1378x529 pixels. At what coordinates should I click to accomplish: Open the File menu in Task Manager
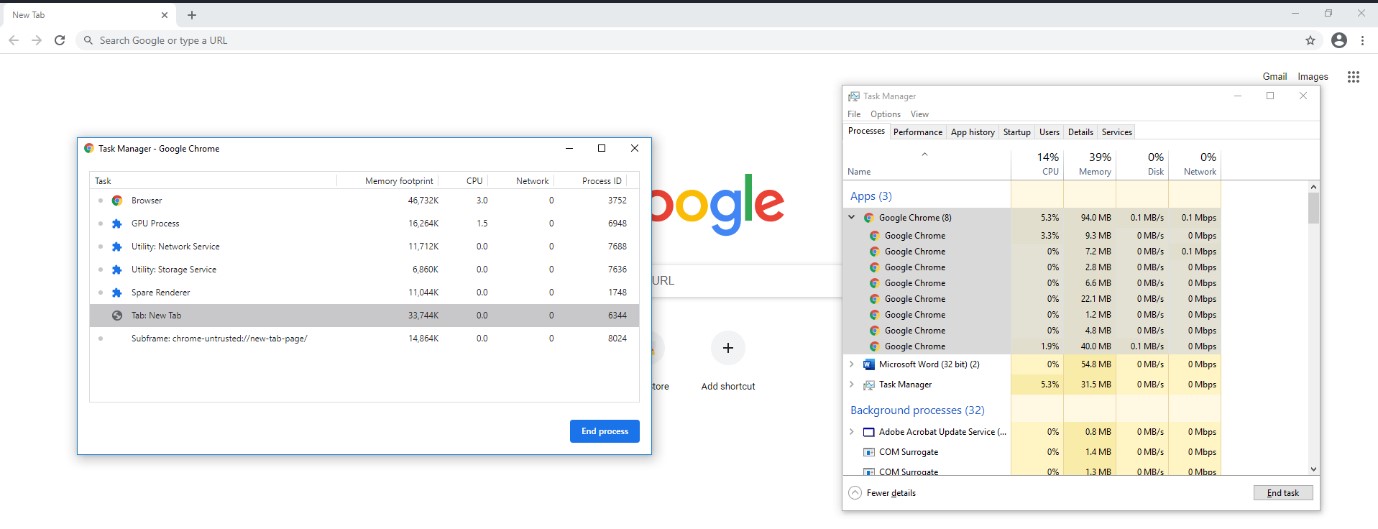coord(854,114)
